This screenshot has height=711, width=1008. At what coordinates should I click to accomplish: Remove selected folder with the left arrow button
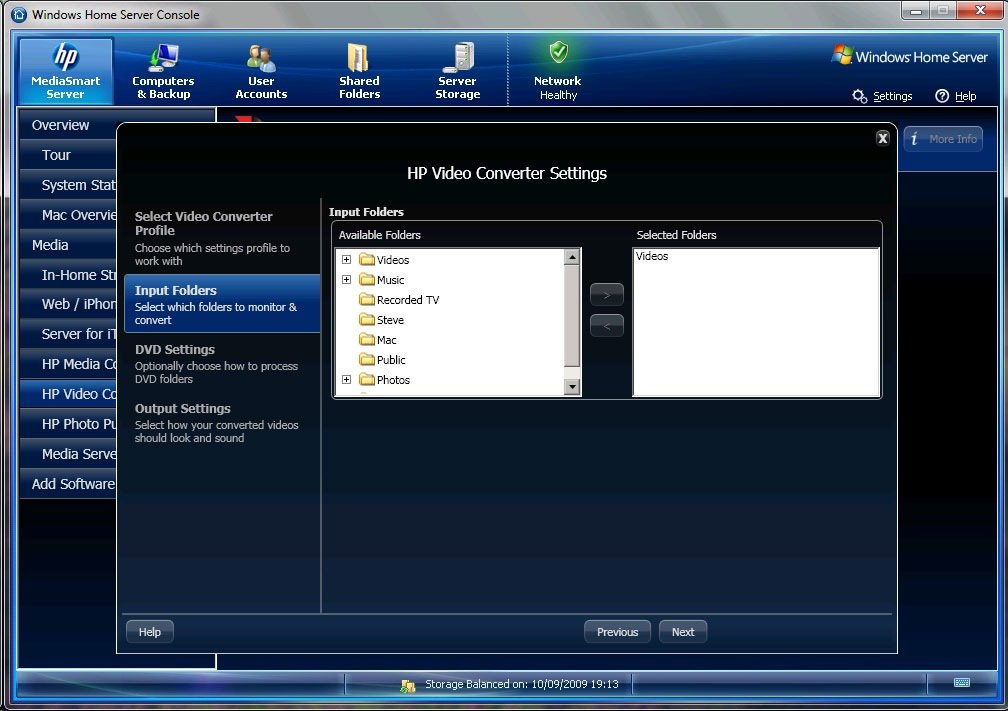click(607, 326)
